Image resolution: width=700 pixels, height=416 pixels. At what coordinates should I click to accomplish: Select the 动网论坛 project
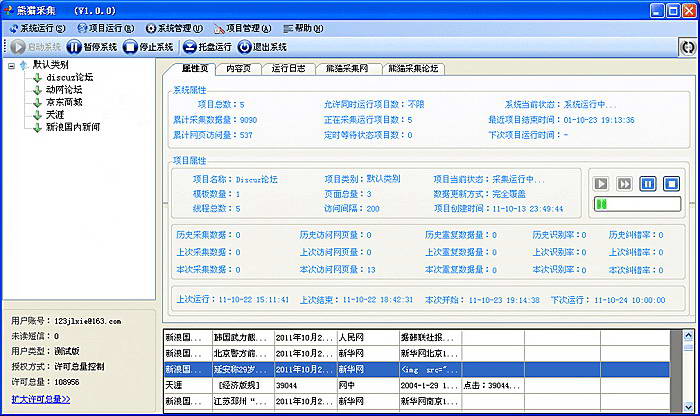tap(64, 90)
